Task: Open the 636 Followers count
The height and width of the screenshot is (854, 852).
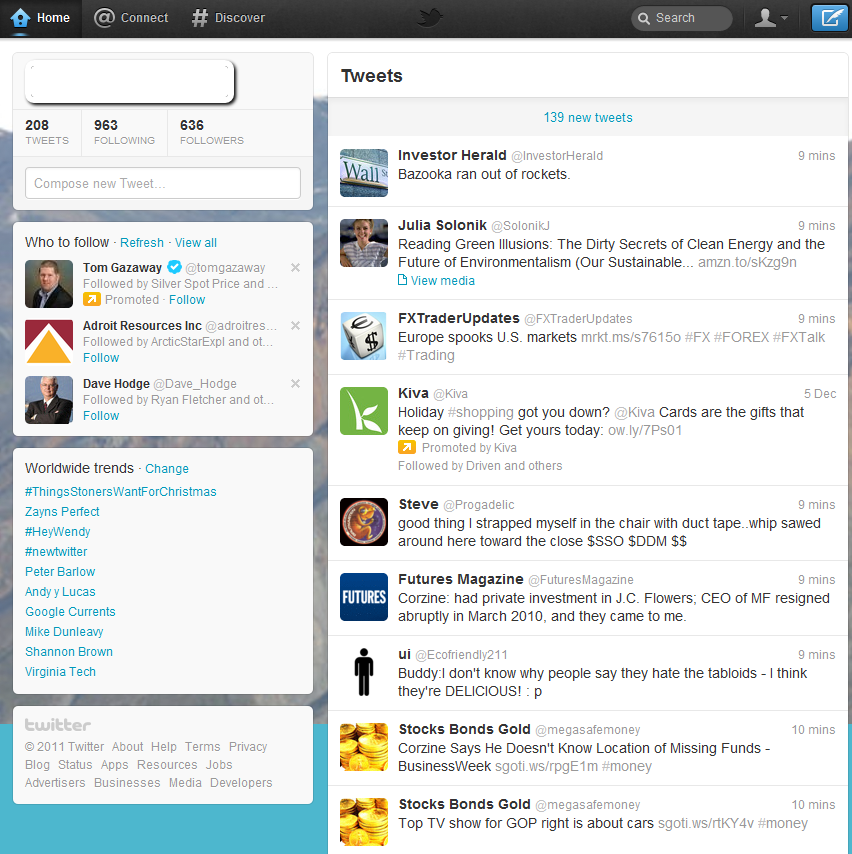Action: tap(212, 132)
